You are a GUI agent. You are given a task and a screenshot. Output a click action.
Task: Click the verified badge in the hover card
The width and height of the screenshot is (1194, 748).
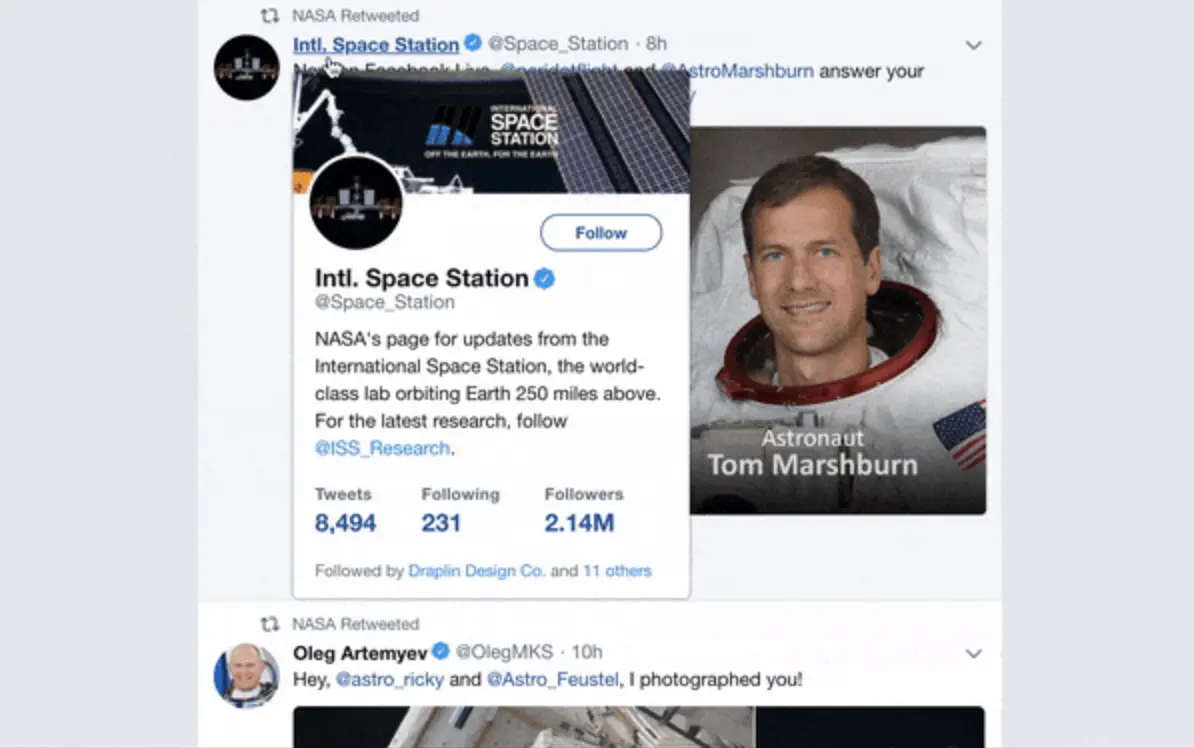[544, 279]
